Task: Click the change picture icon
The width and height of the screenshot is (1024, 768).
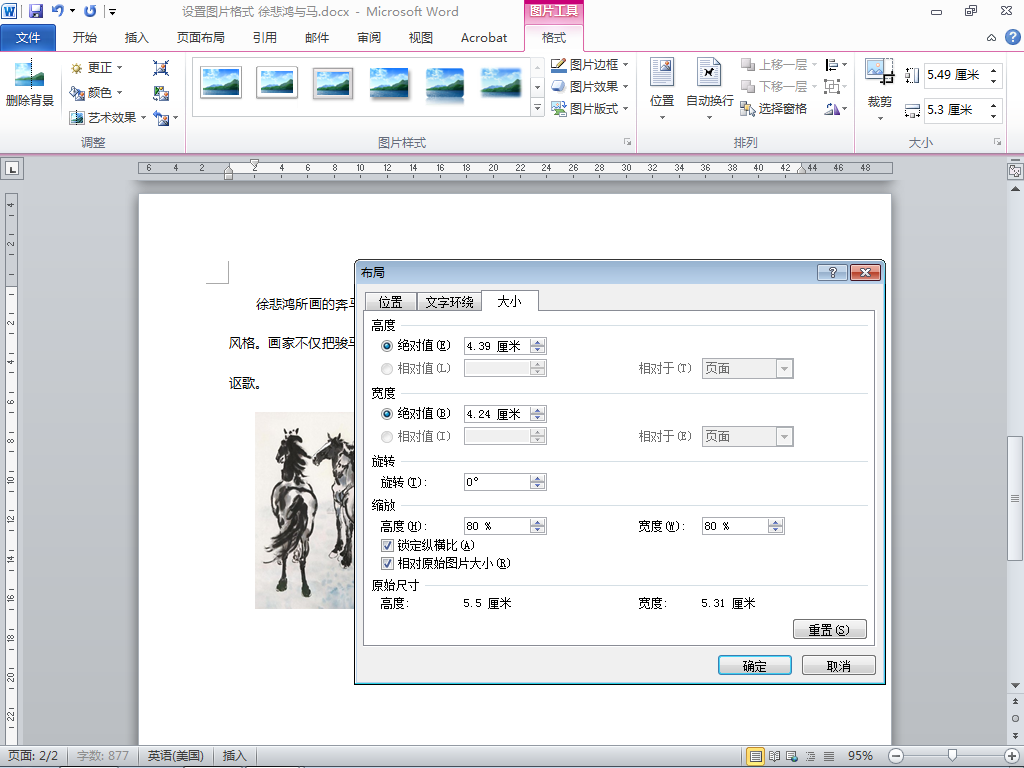Action: click(161, 93)
